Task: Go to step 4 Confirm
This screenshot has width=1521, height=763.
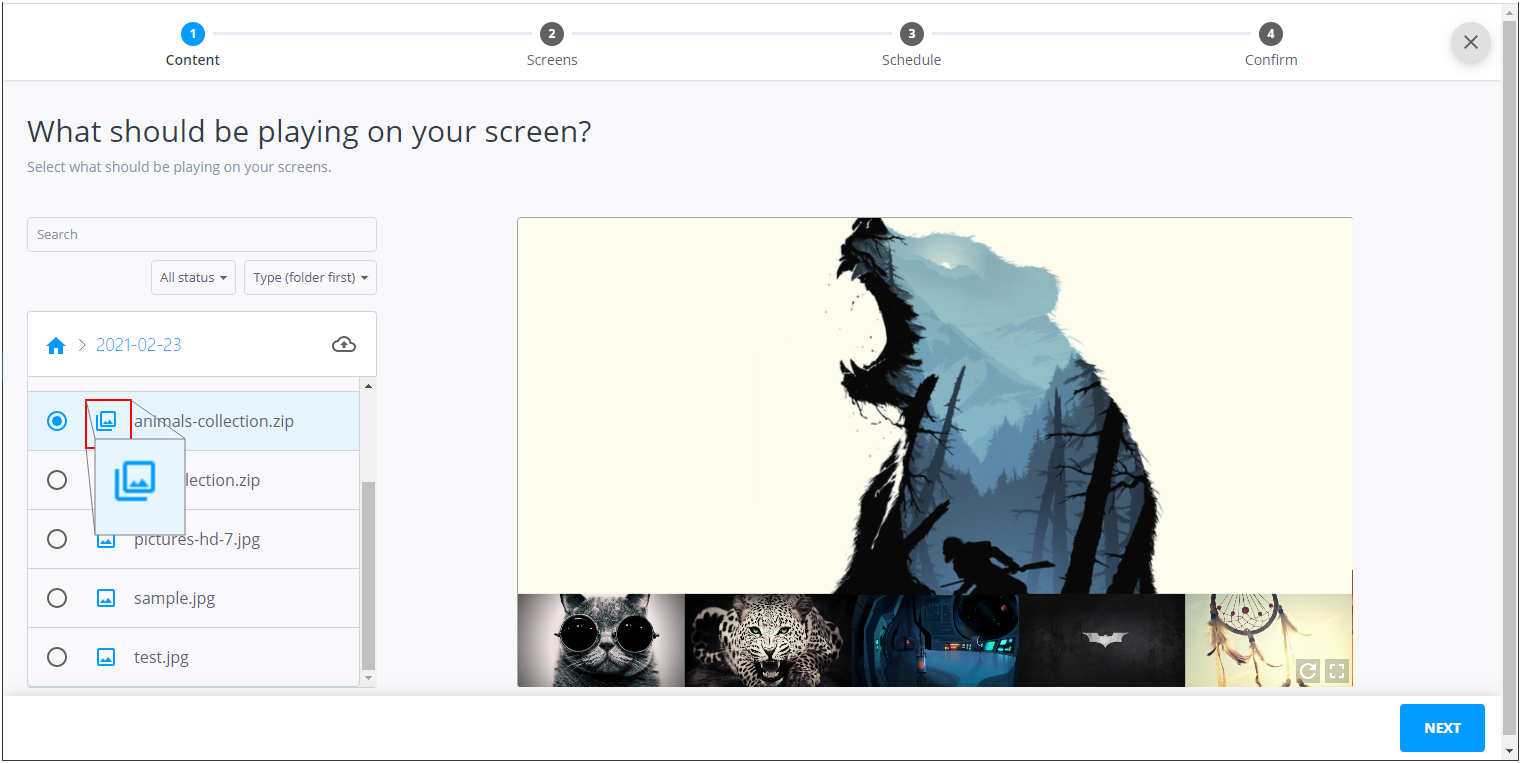Action: pyautogui.click(x=1271, y=46)
